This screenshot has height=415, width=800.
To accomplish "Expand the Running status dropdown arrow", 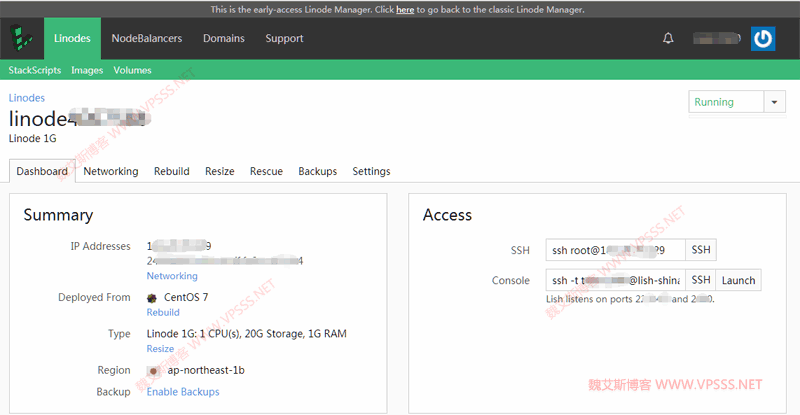I will click(x=775, y=102).
